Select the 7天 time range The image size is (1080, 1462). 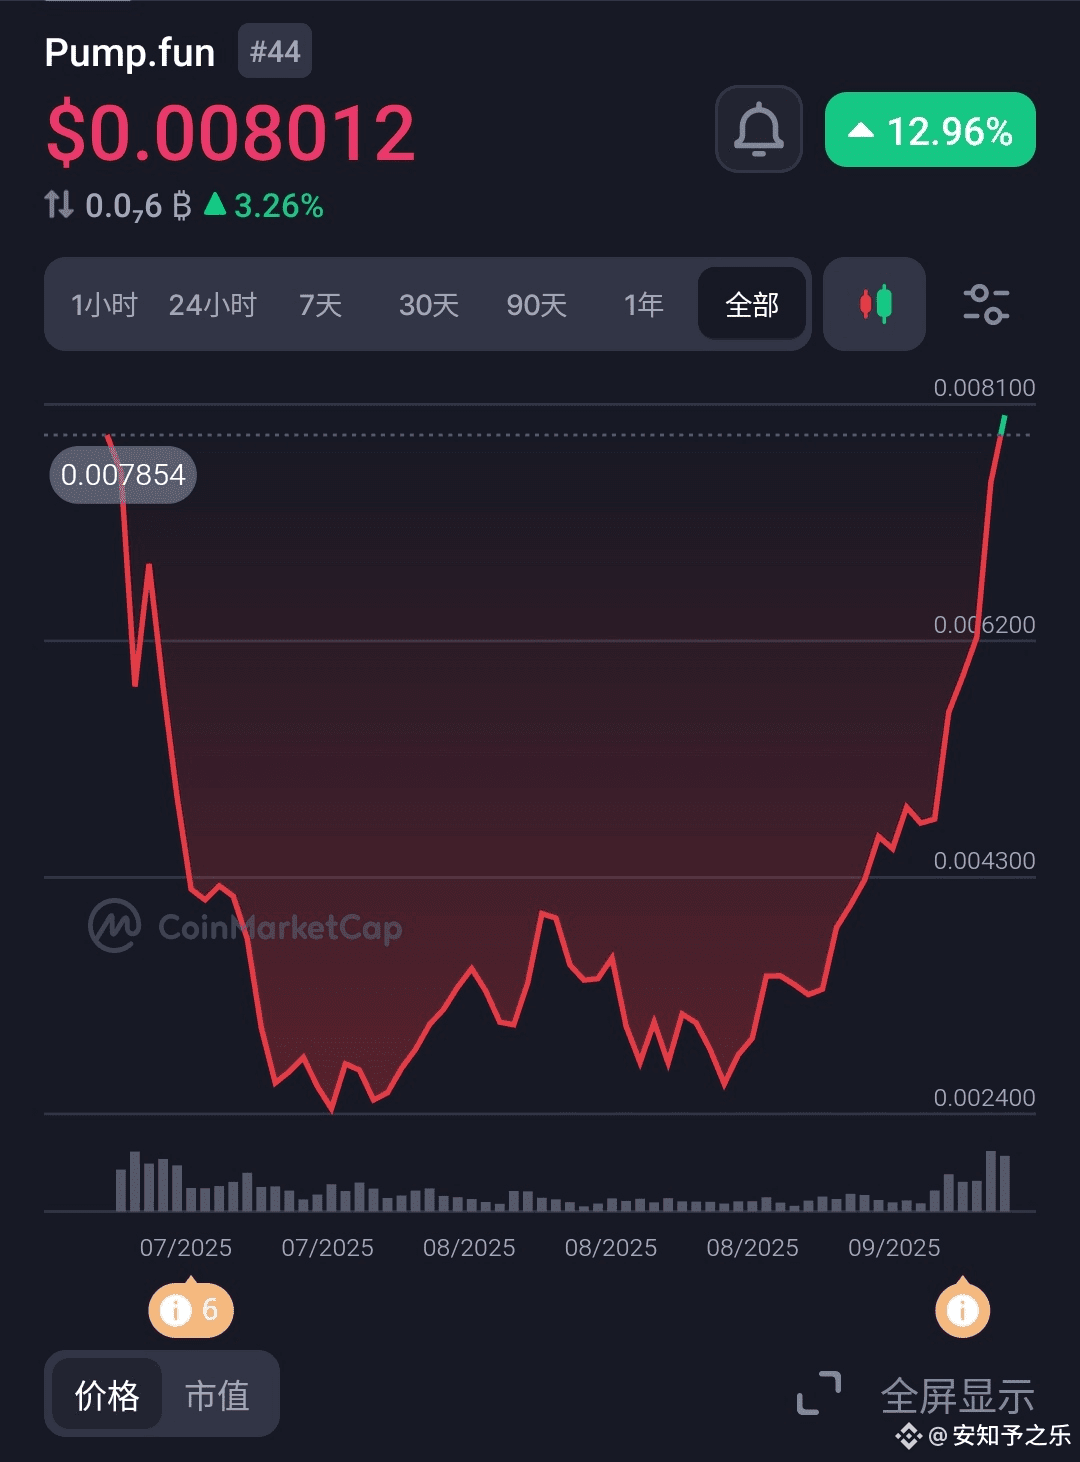pyautogui.click(x=321, y=305)
